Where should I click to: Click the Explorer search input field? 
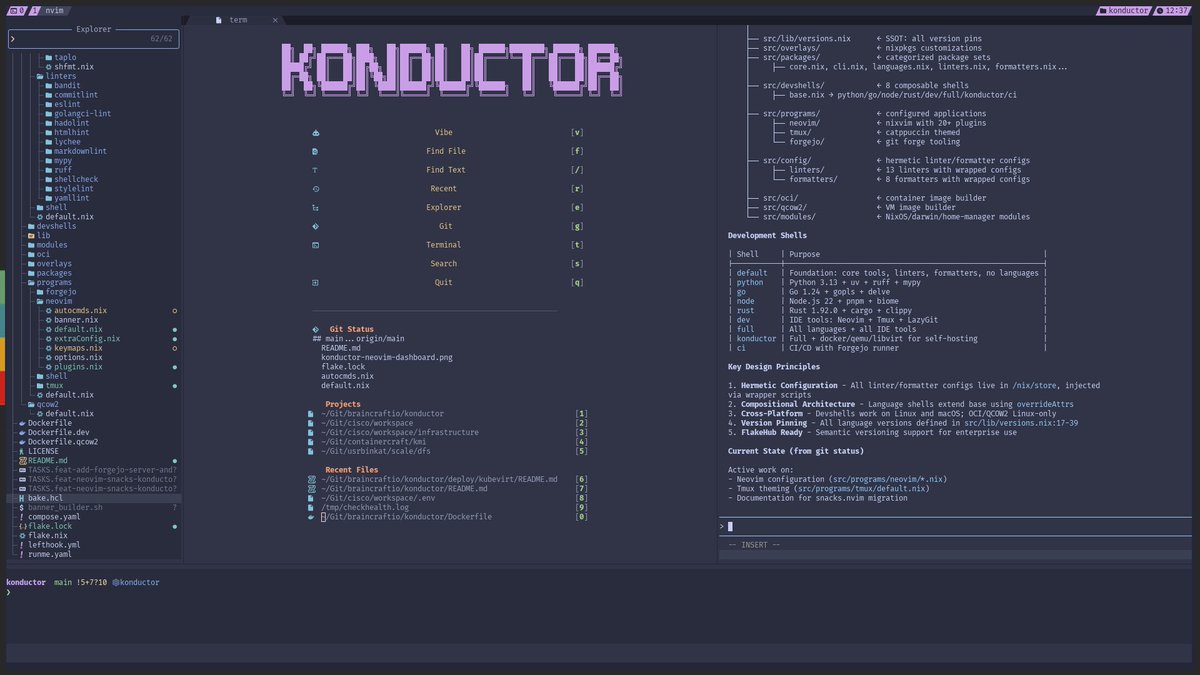click(x=93, y=39)
